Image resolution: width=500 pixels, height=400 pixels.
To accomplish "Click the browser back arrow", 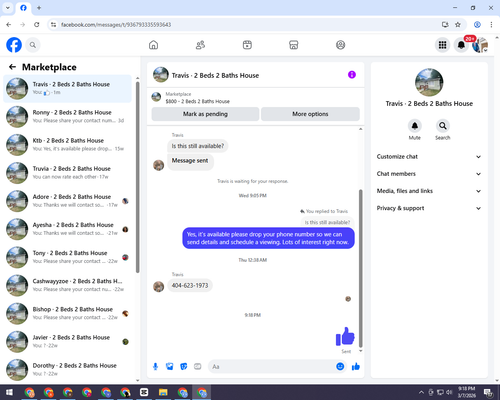I will click(x=9, y=24).
